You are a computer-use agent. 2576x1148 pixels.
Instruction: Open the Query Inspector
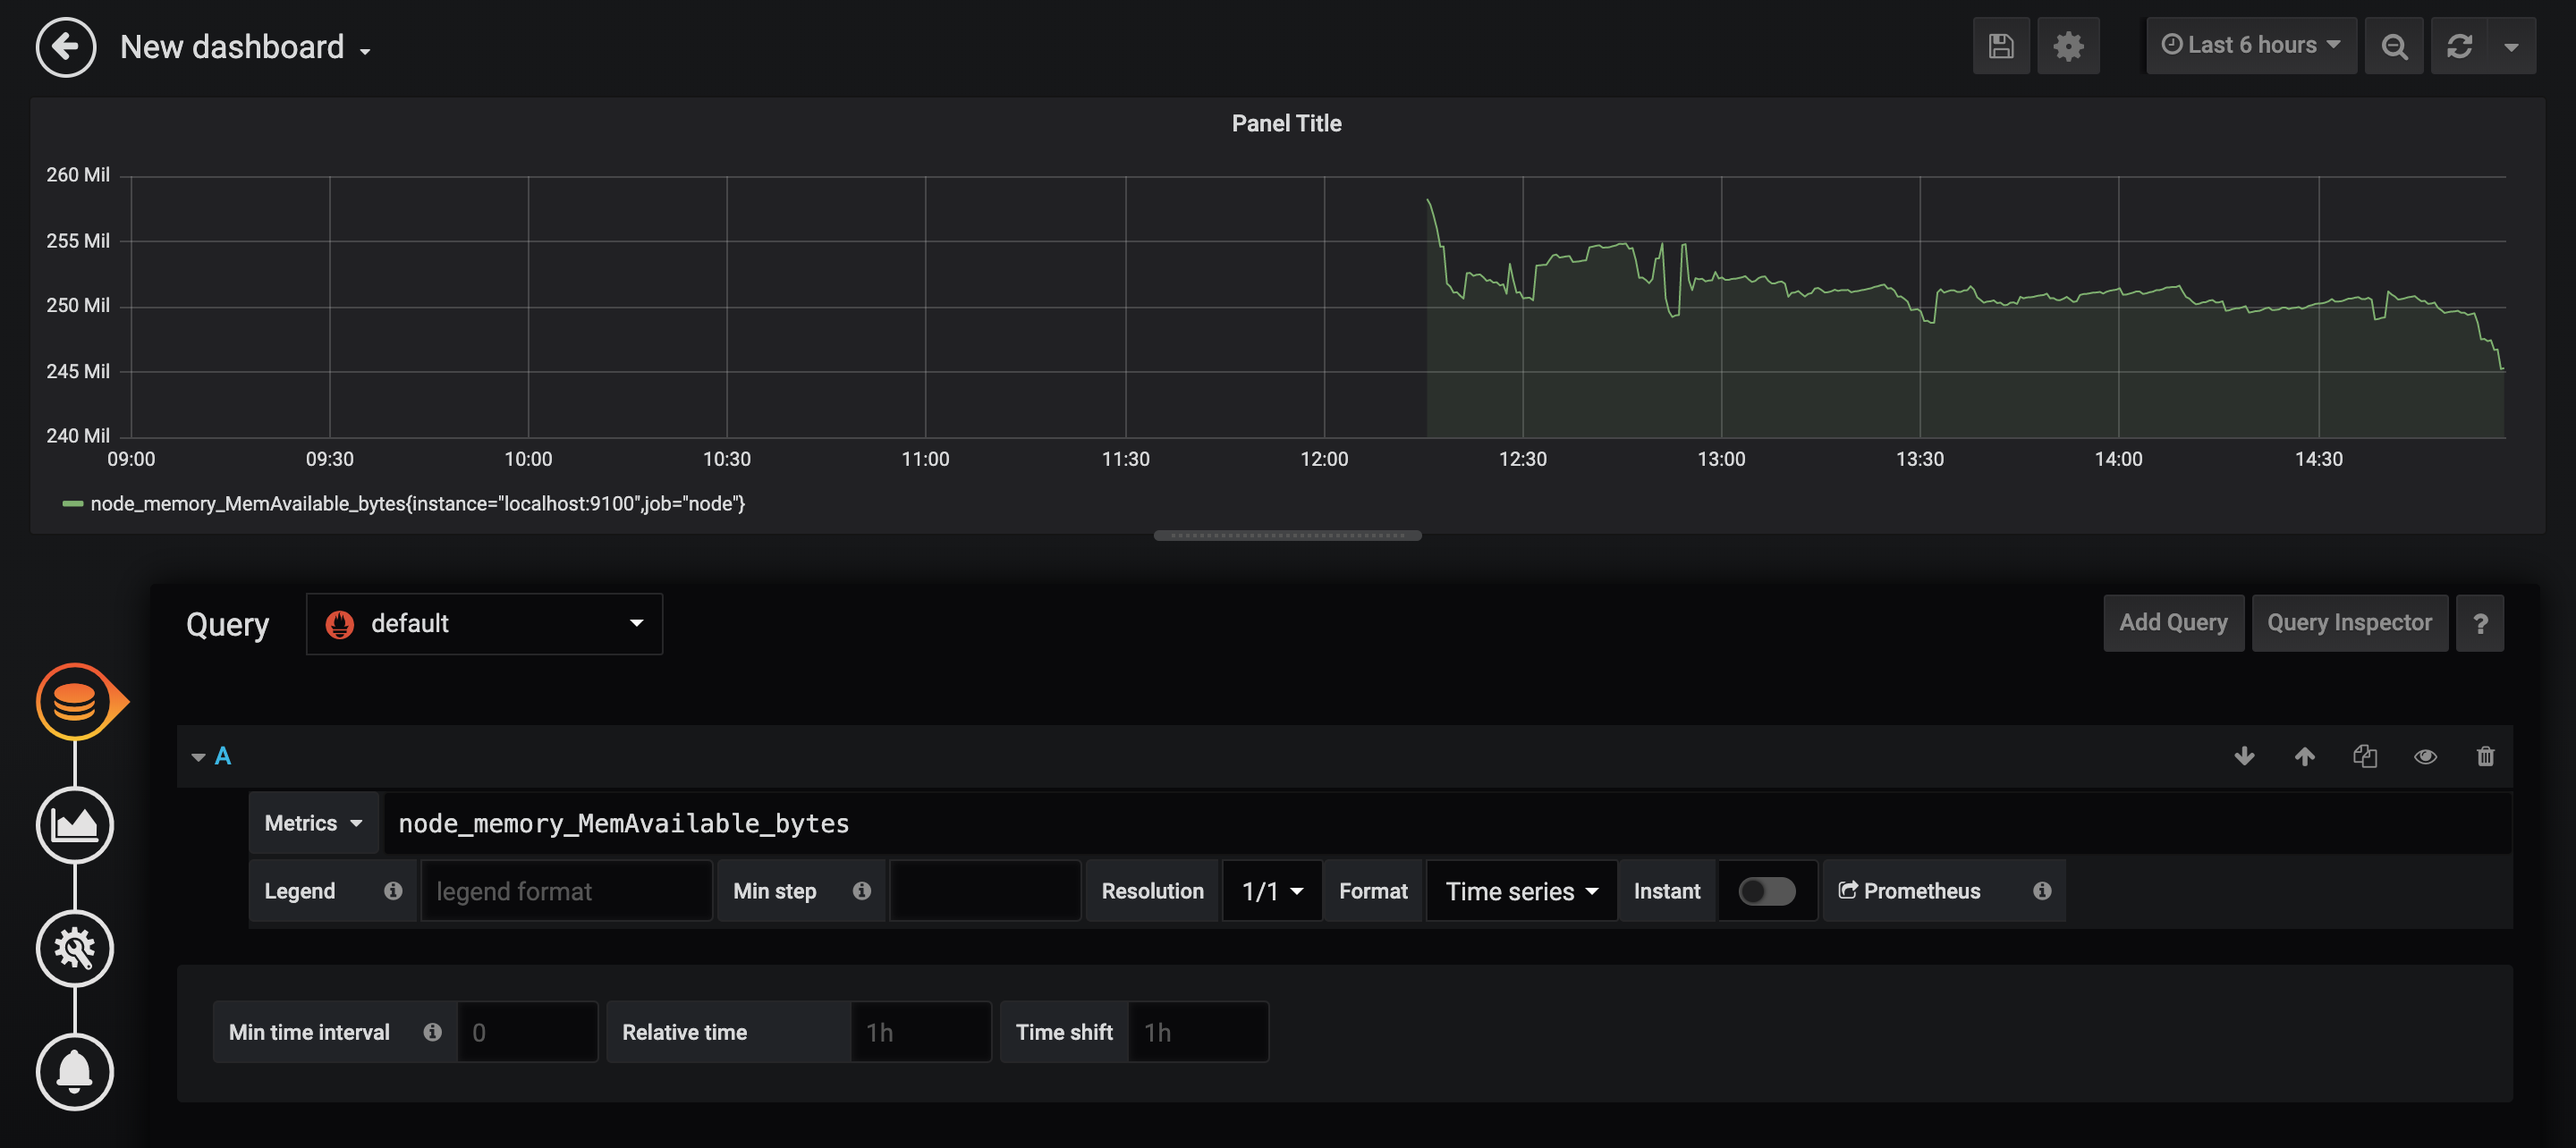(2349, 623)
